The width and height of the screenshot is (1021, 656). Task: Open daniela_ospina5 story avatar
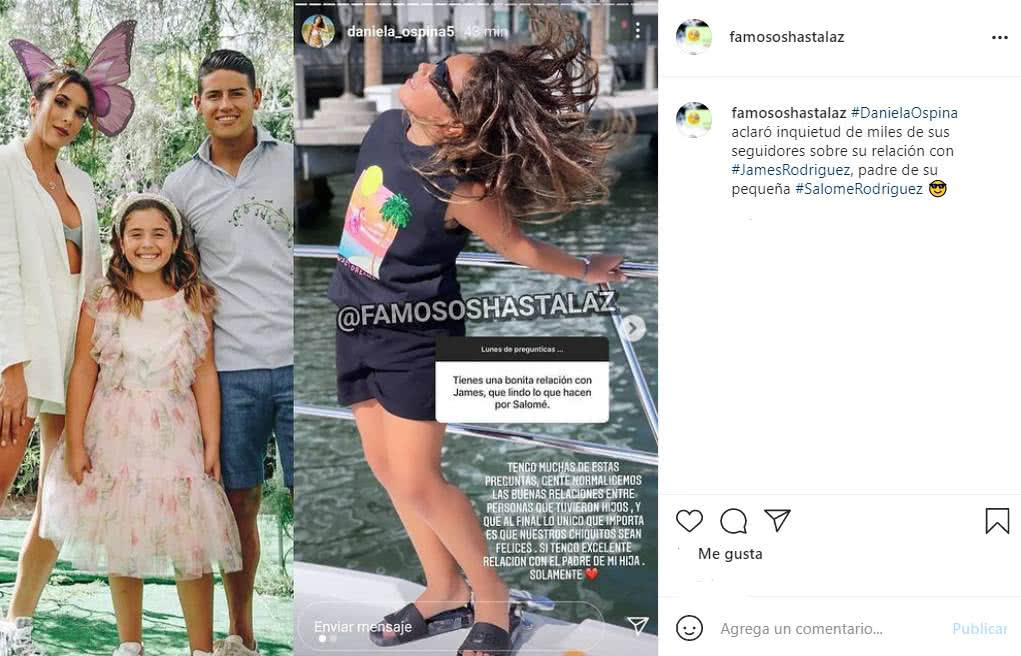318,31
